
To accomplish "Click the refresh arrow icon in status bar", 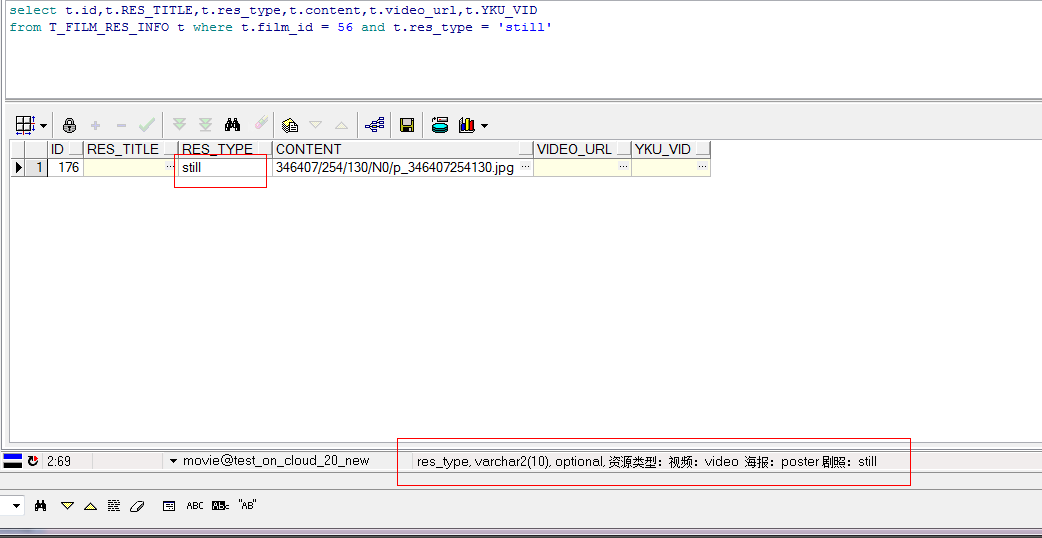I will coord(33,460).
